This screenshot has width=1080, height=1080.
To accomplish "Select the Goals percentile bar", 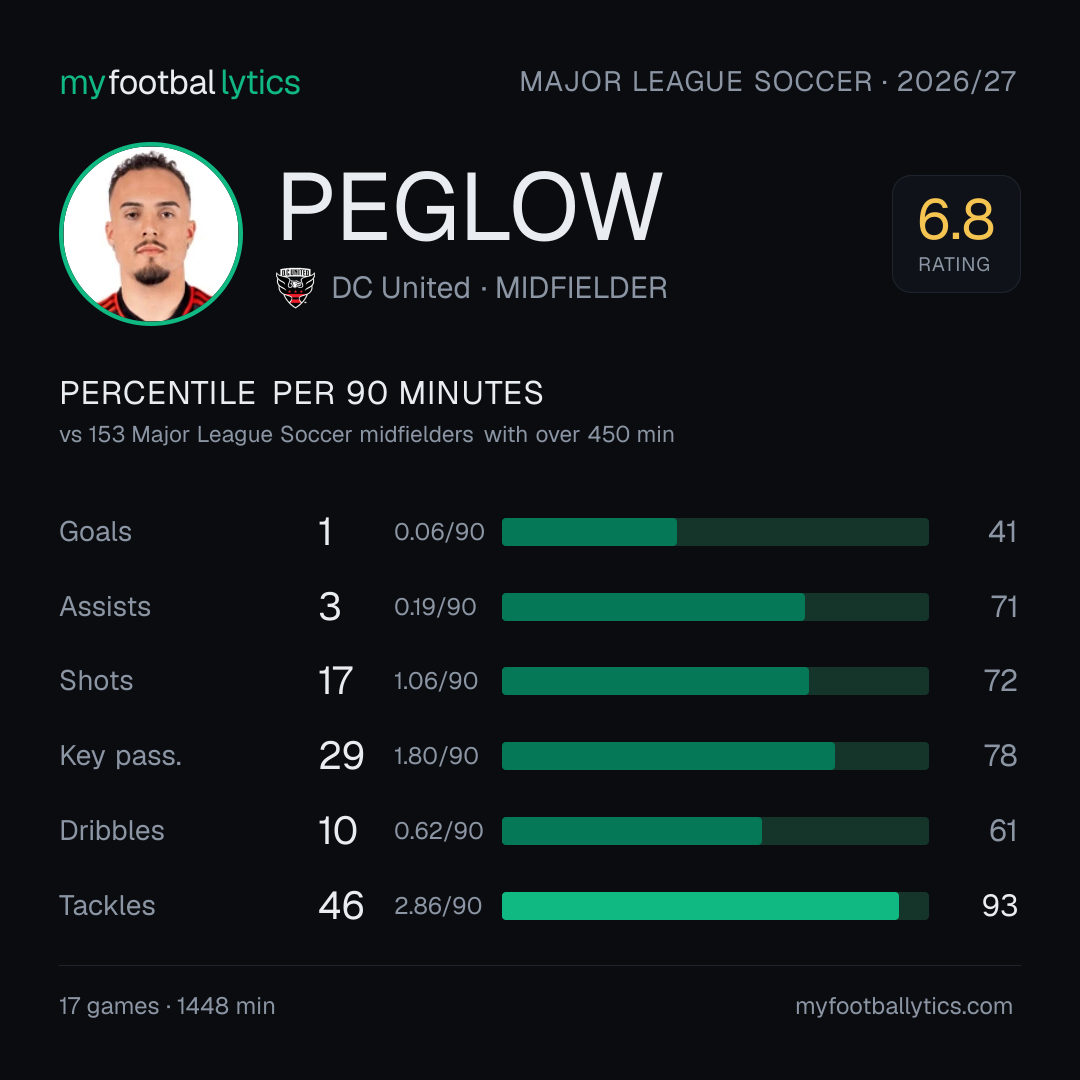I will pyautogui.click(x=715, y=532).
